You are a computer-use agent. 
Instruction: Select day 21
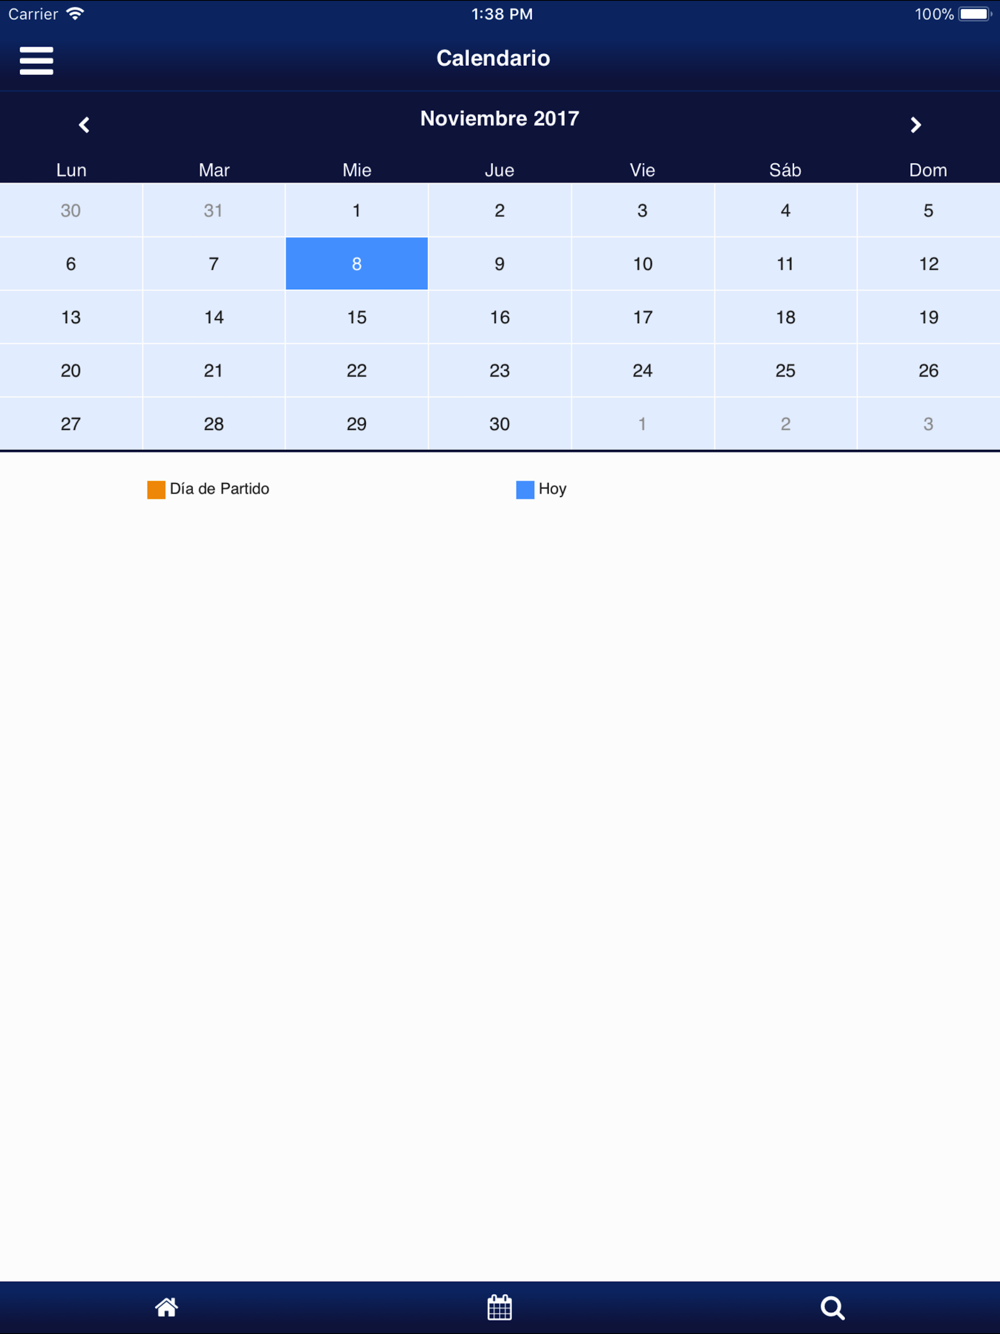pyautogui.click(x=214, y=370)
